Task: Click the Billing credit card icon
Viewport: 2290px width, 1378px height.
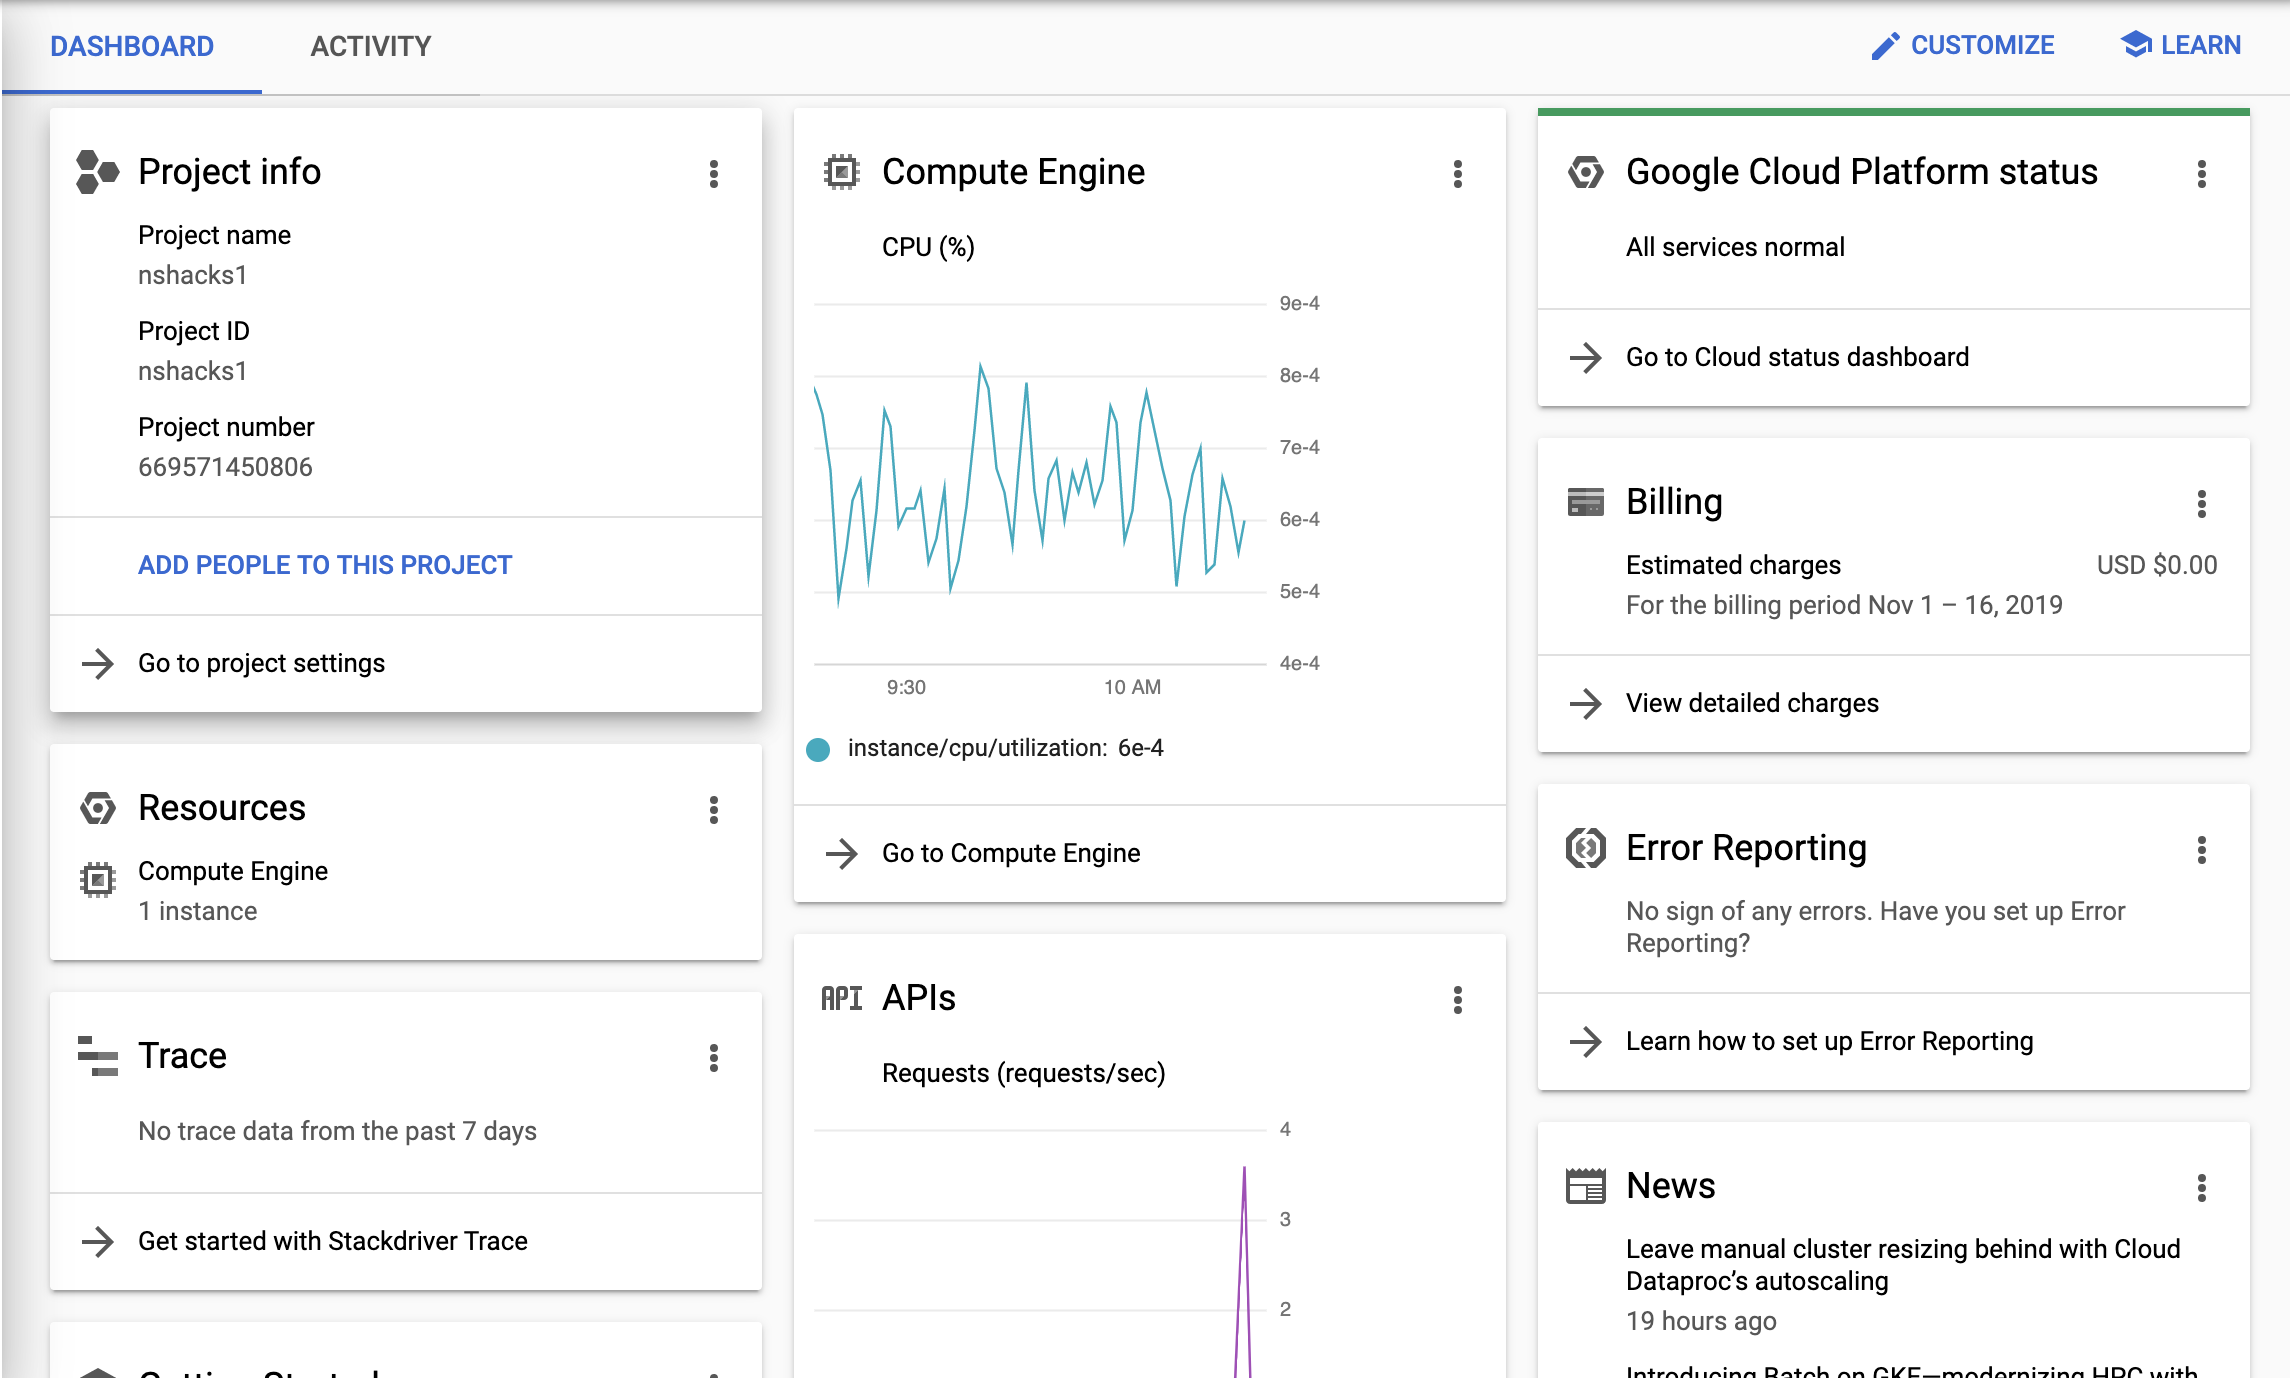Action: (1585, 502)
